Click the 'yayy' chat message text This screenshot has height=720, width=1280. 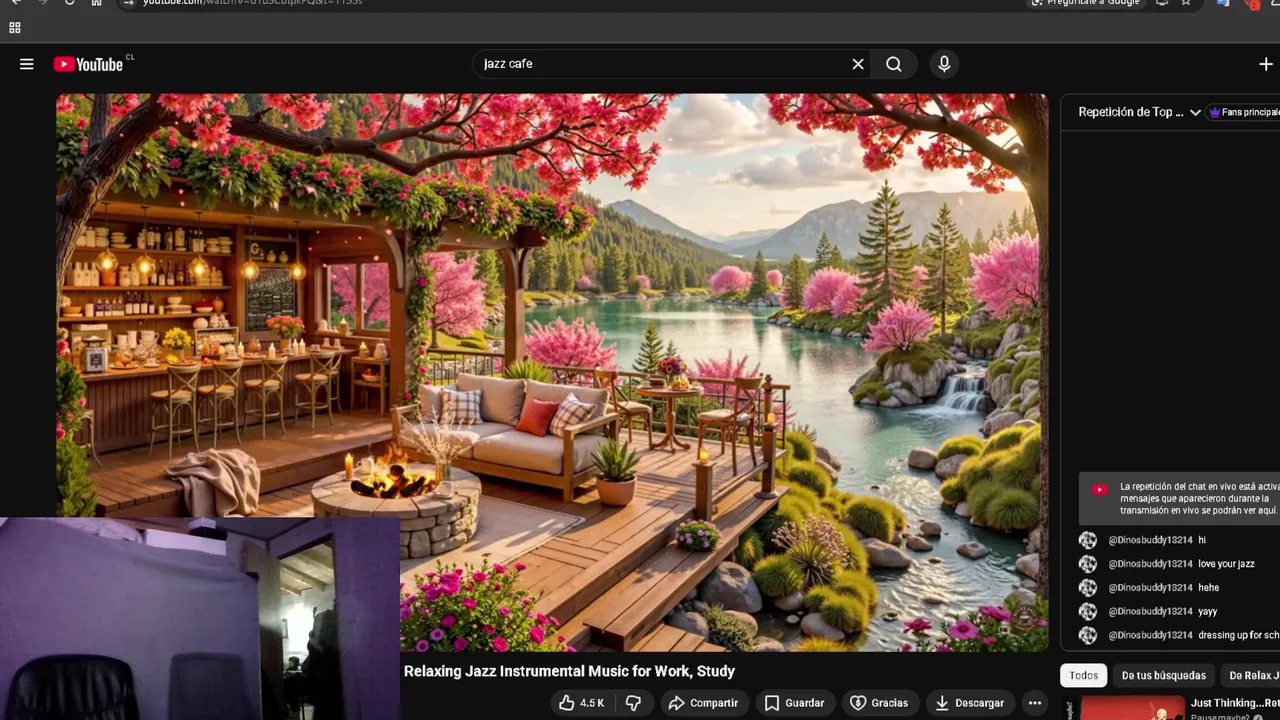point(1207,611)
